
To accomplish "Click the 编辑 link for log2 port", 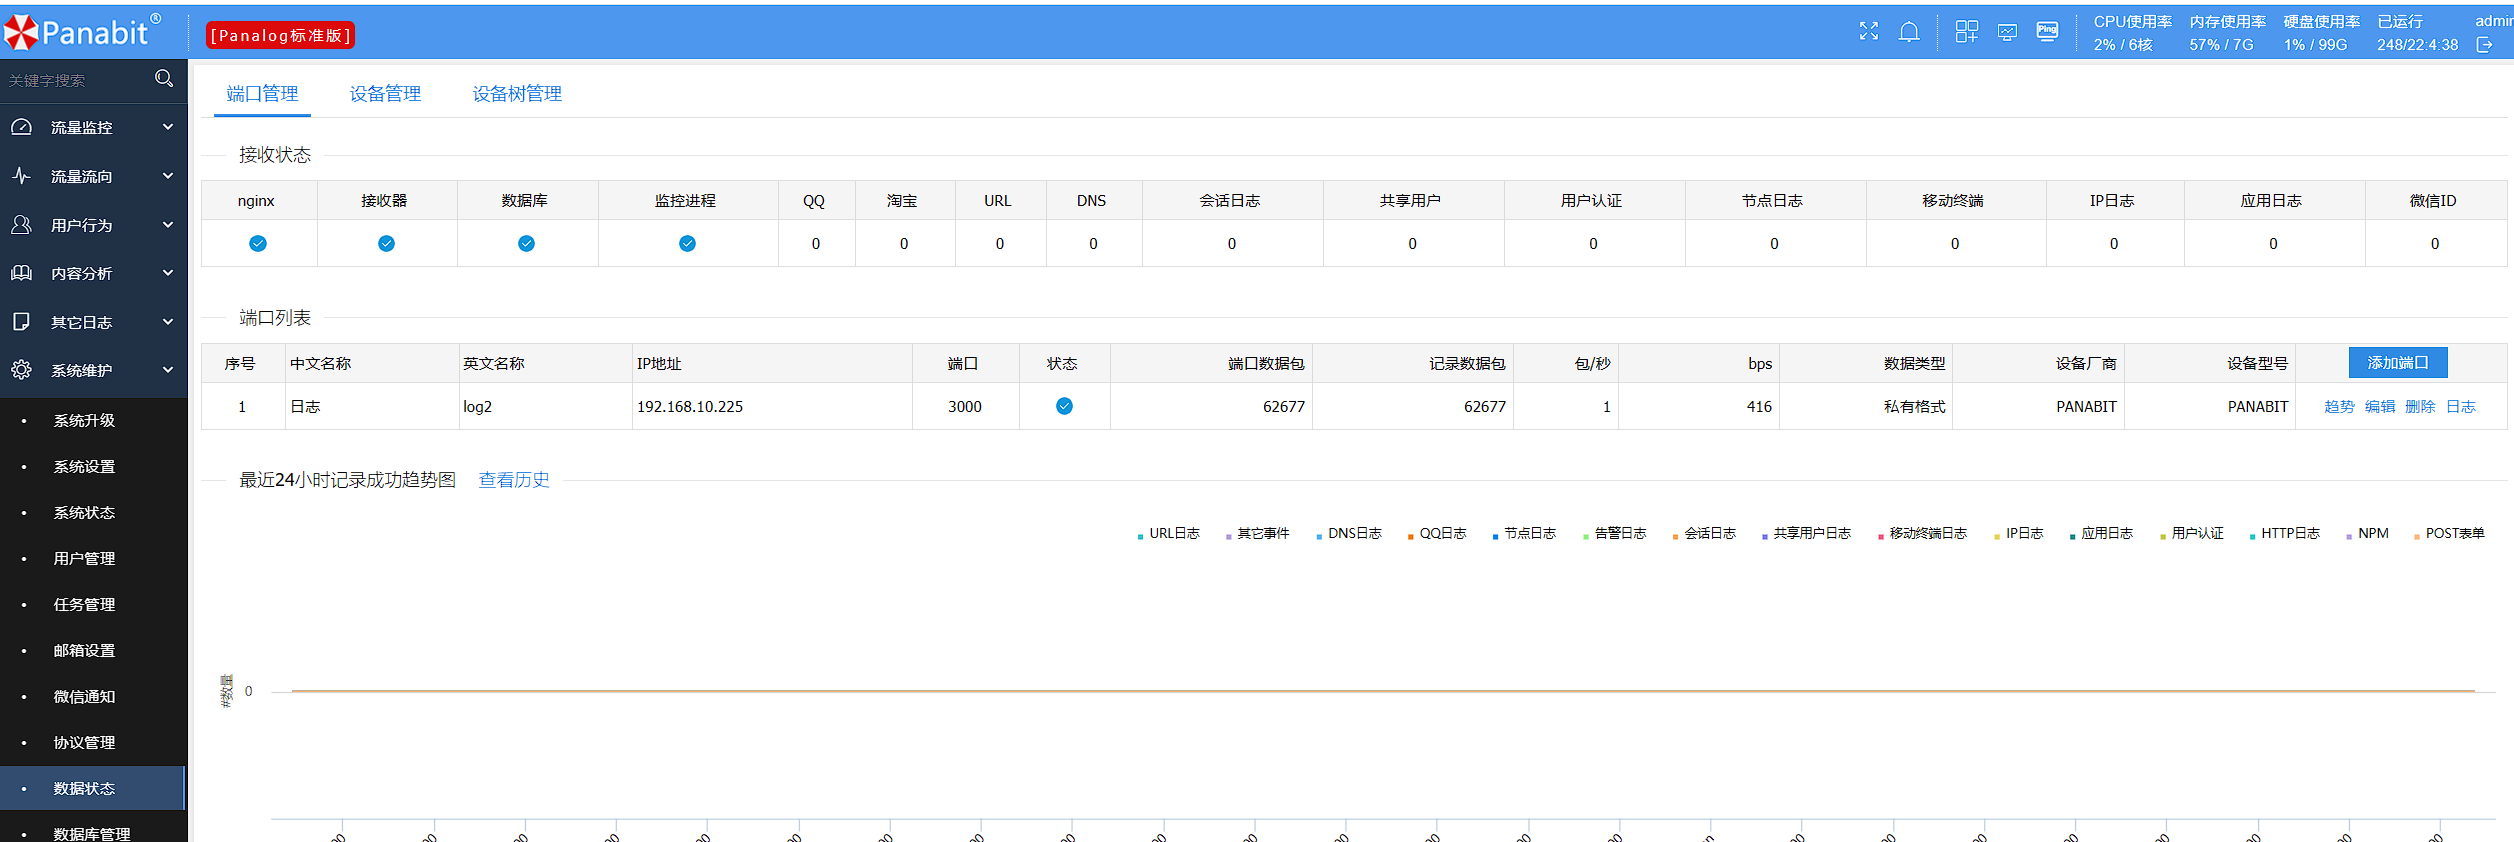I will [x=2380, y=406].
